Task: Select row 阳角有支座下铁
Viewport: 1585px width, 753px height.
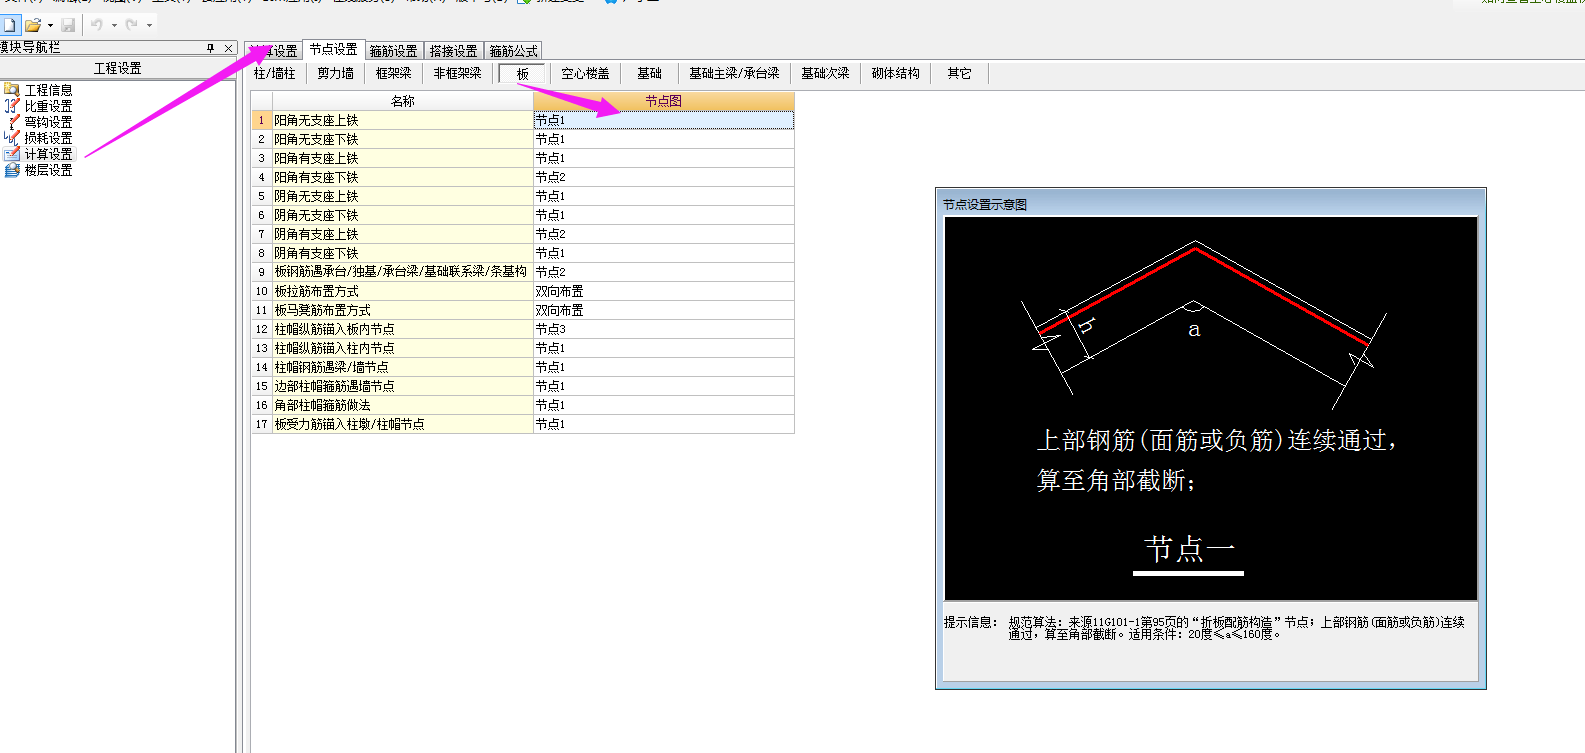Action: click(523, 177)
